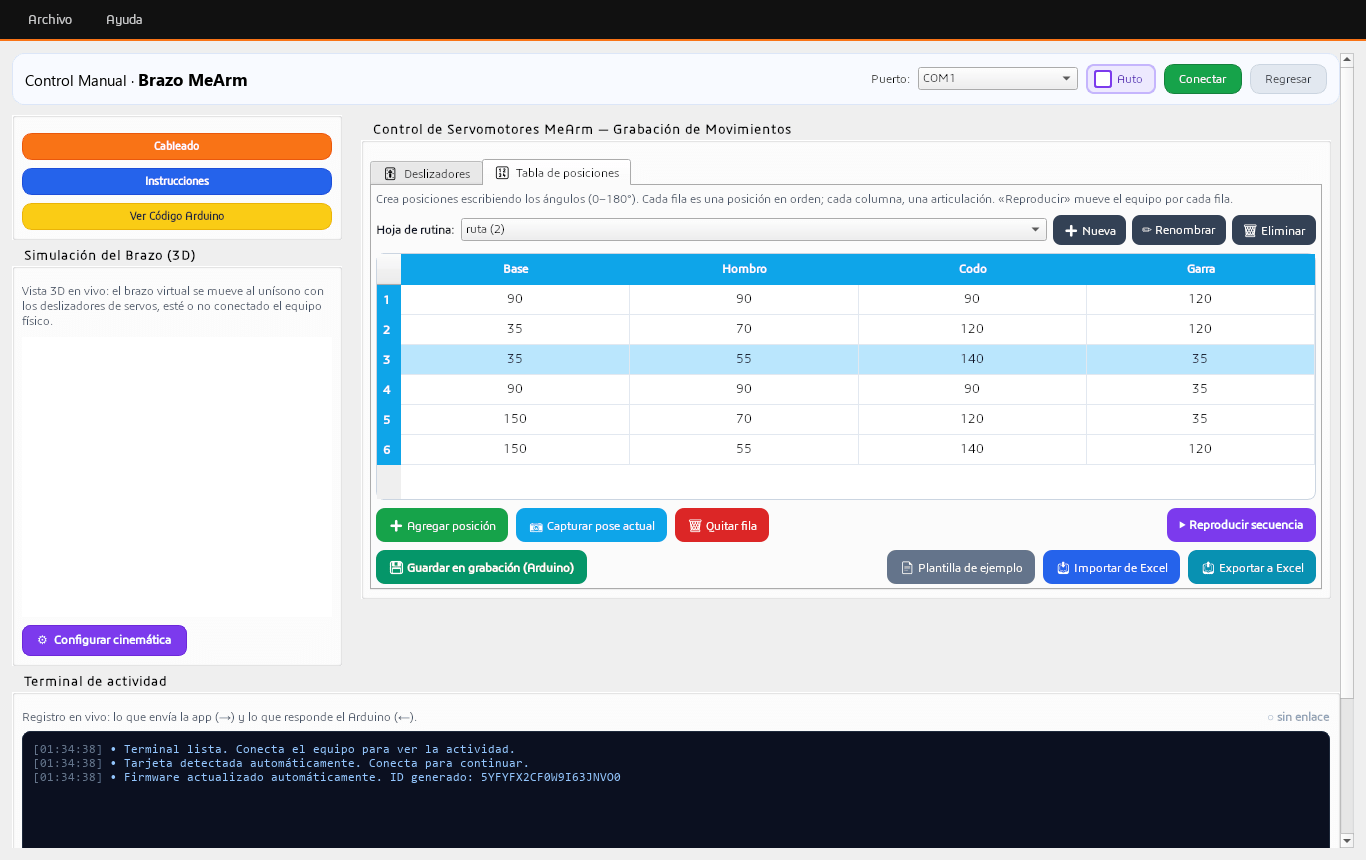Click Ver Código Arduino button
The height and width of the screenshot is (860, 1366).
click(x=177, y=216)
